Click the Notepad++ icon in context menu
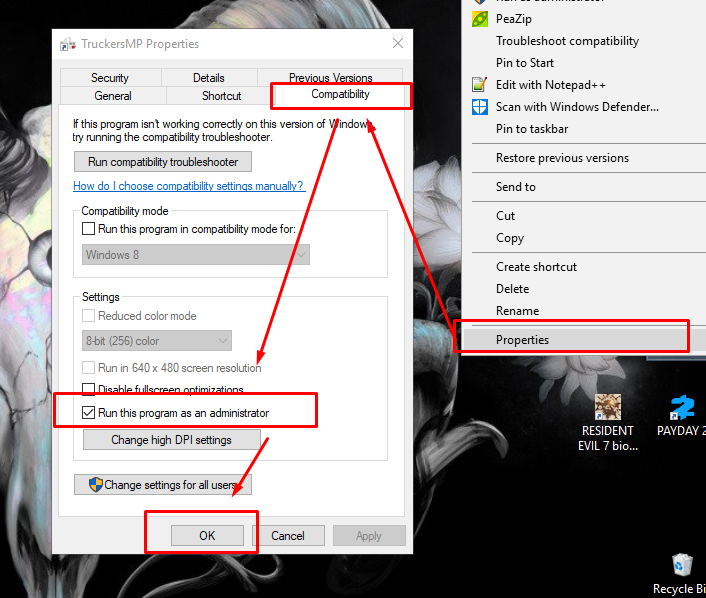 (480, 85)
